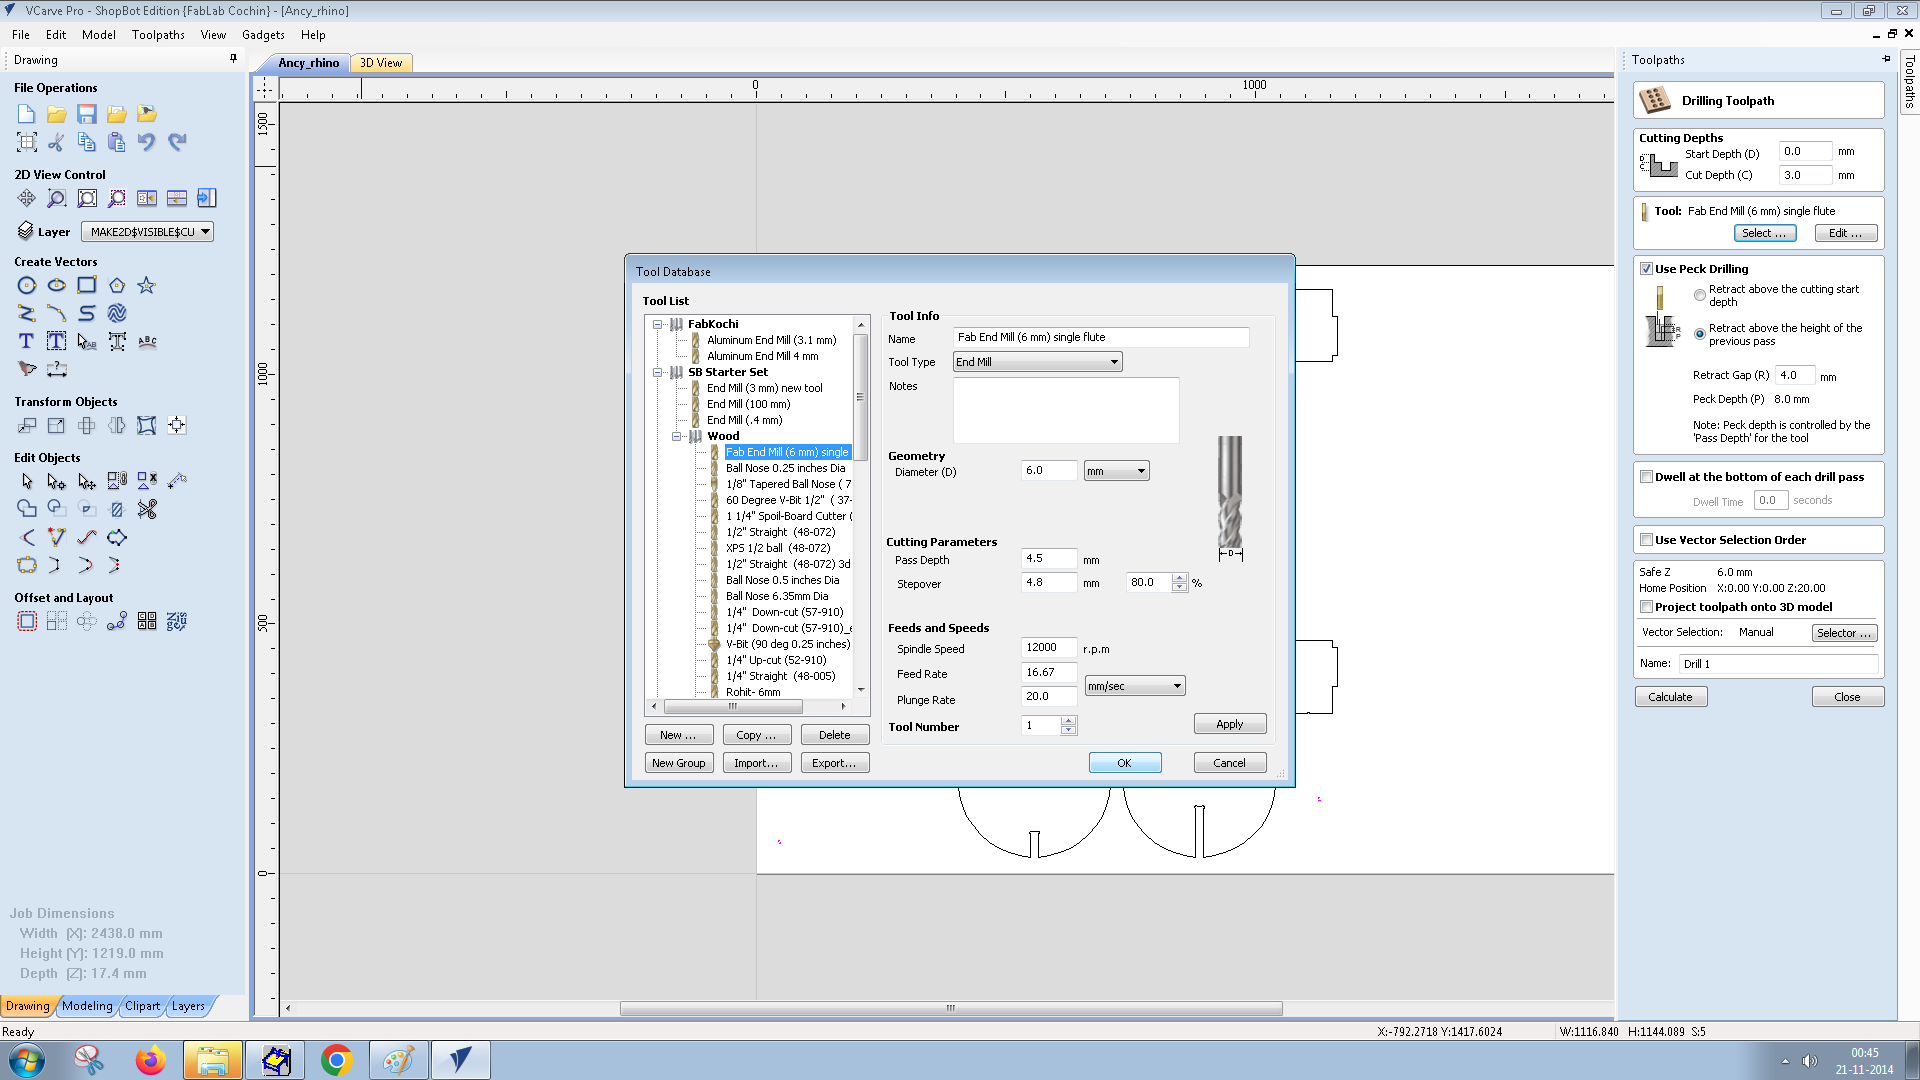Open the Layer dropdown list

pos(147,232)
